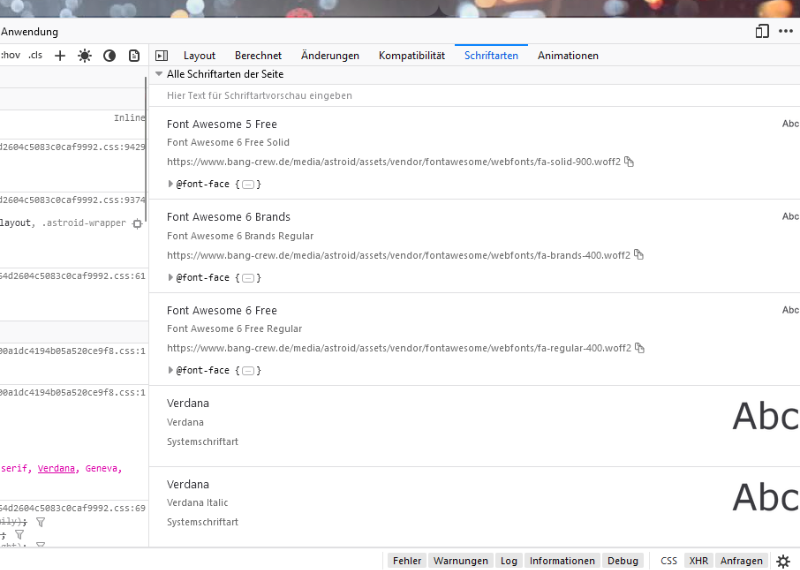
Task: Toggle light color scheme simulation (sun icon)
Action: pyautogui.click(x=85, y=56)
